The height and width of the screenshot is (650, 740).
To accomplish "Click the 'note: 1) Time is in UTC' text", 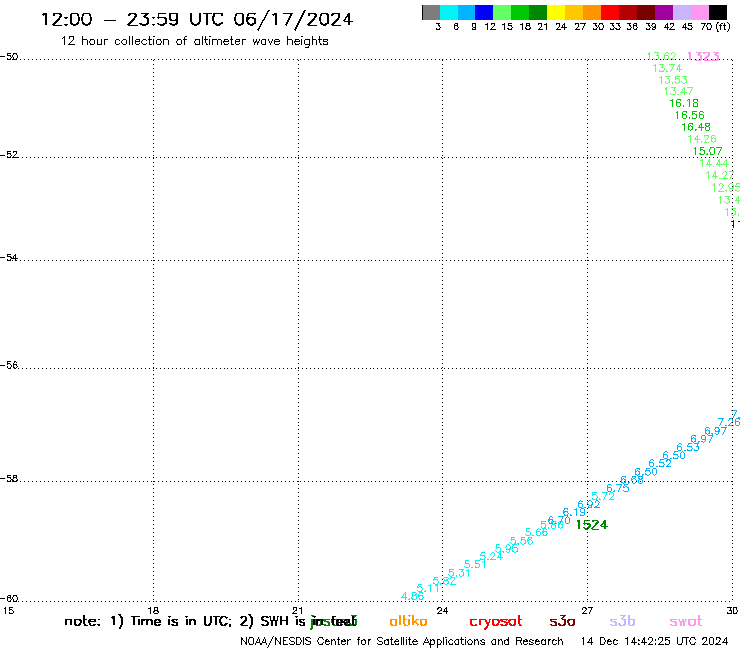I will (148, 621).
